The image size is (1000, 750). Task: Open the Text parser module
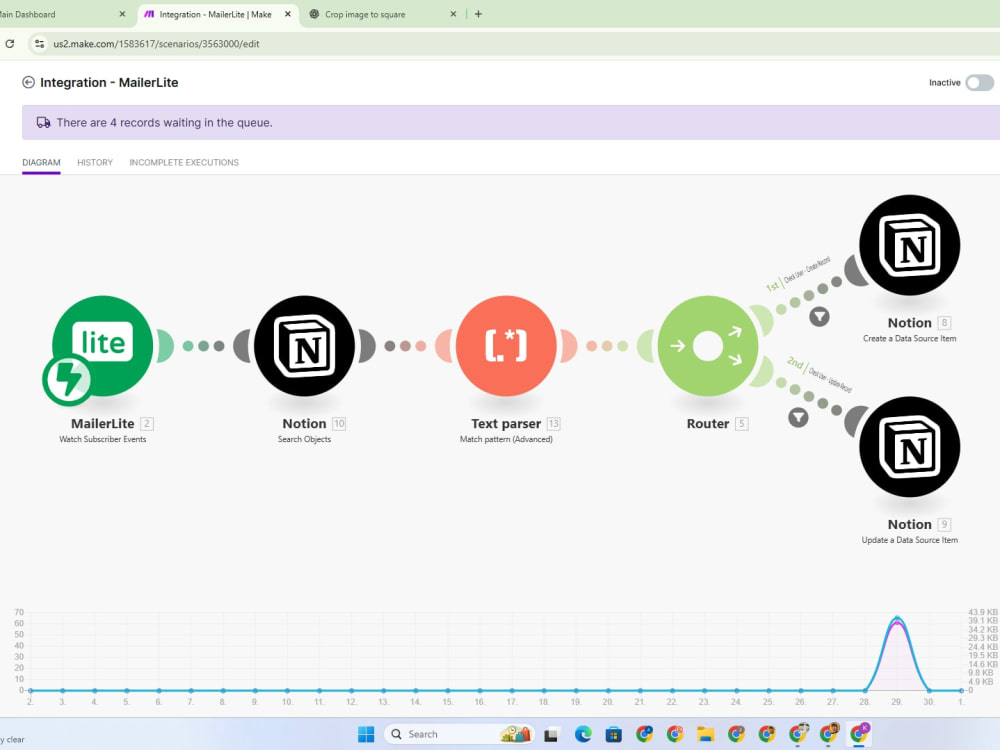[506, 346]
